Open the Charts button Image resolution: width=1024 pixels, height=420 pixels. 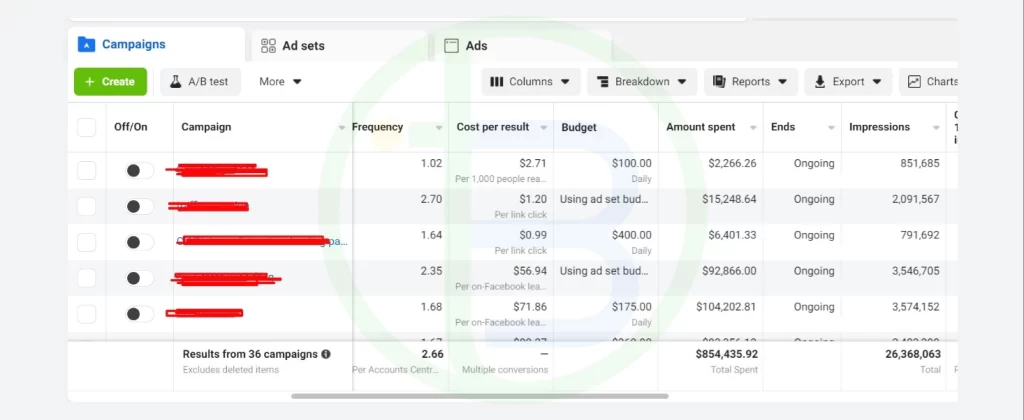coord(932,82)
